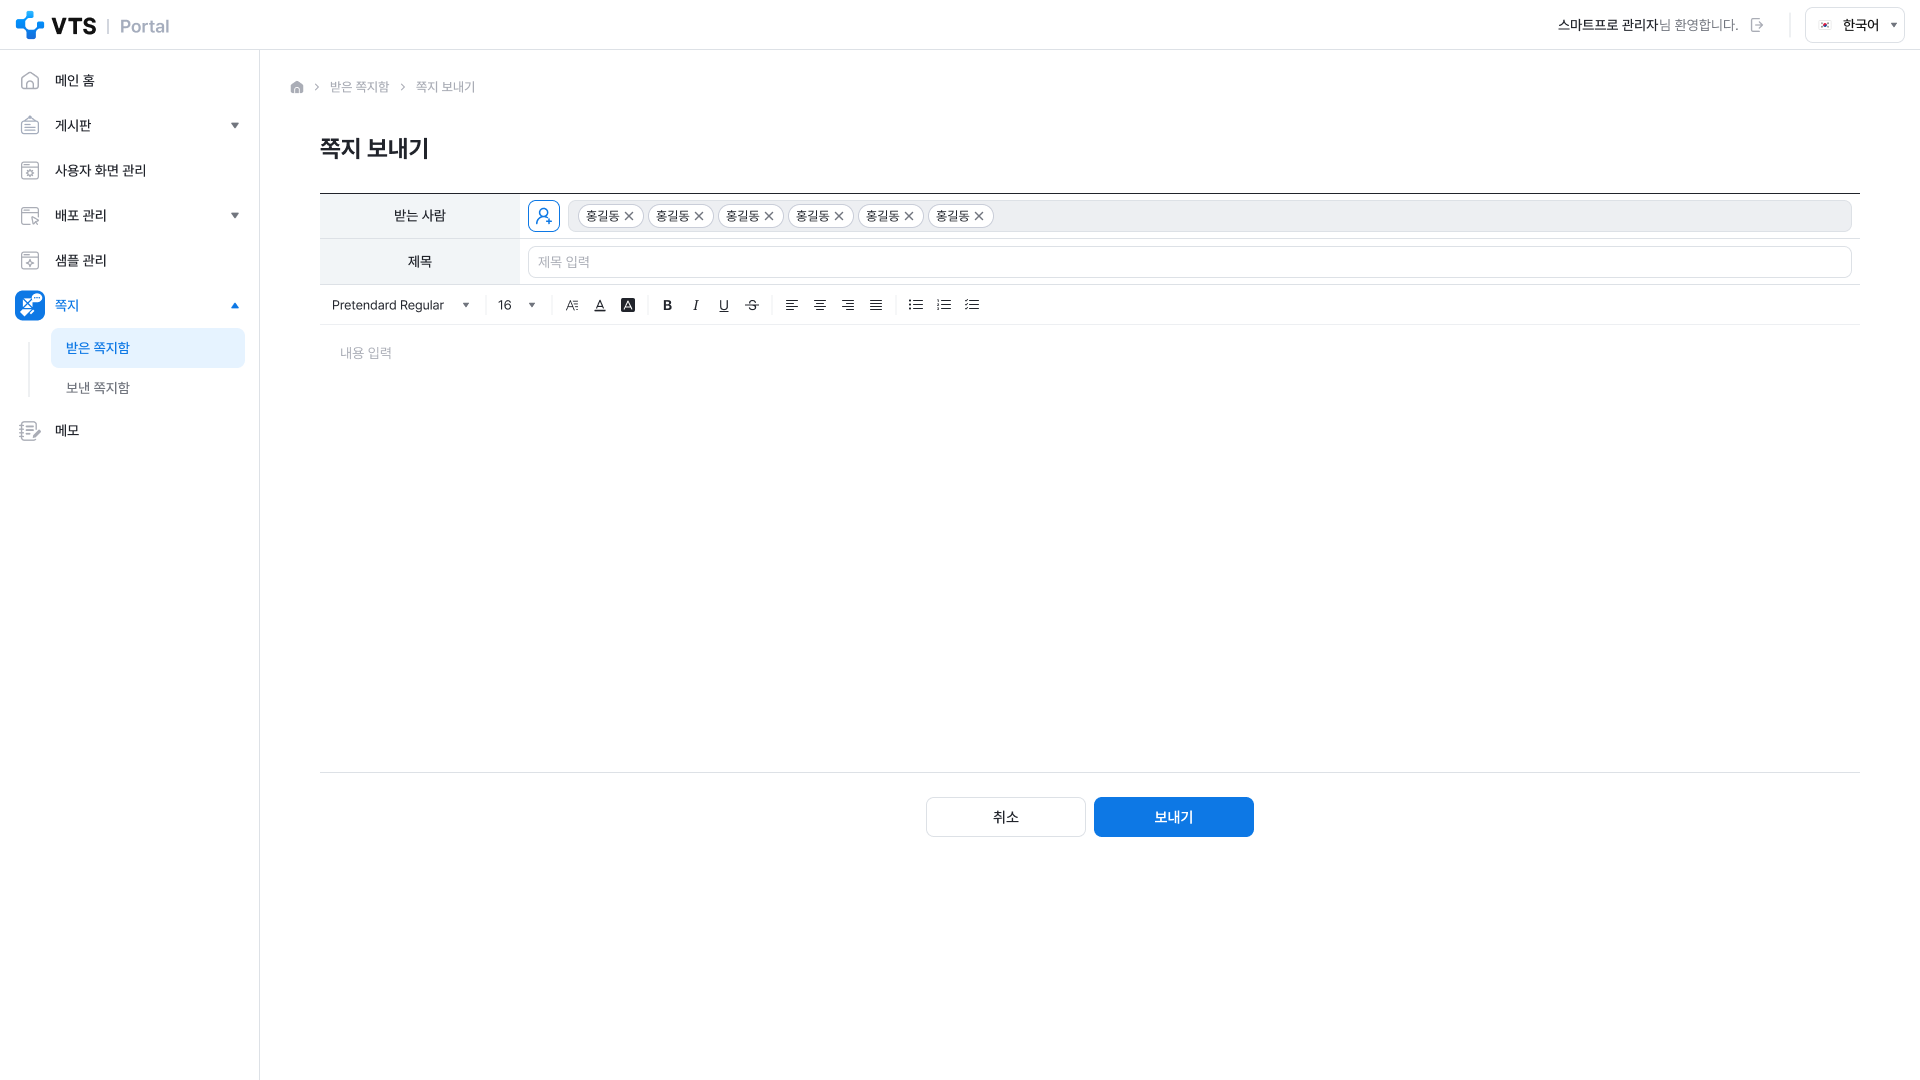
Task: Focus the 제목 입력 title field
Action: pyautogui.click(x=1189, y=262)
